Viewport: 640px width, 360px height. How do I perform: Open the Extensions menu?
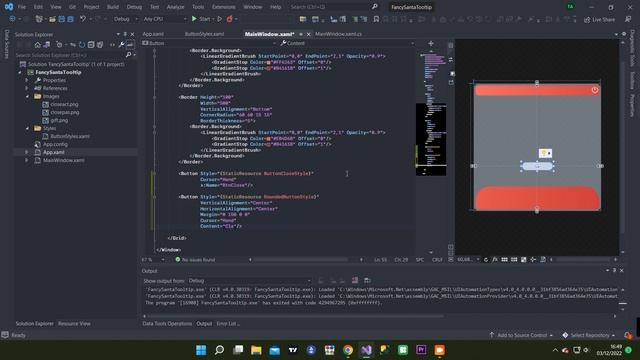pyautogui.click(x=224, y=7)
